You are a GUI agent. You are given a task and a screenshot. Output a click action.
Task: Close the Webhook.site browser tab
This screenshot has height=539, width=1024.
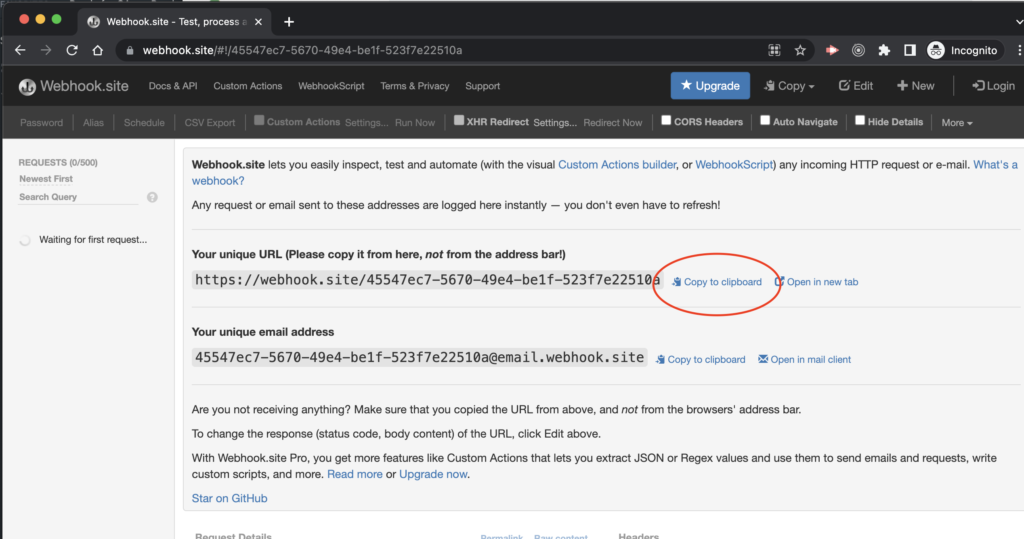coord(258,22)
